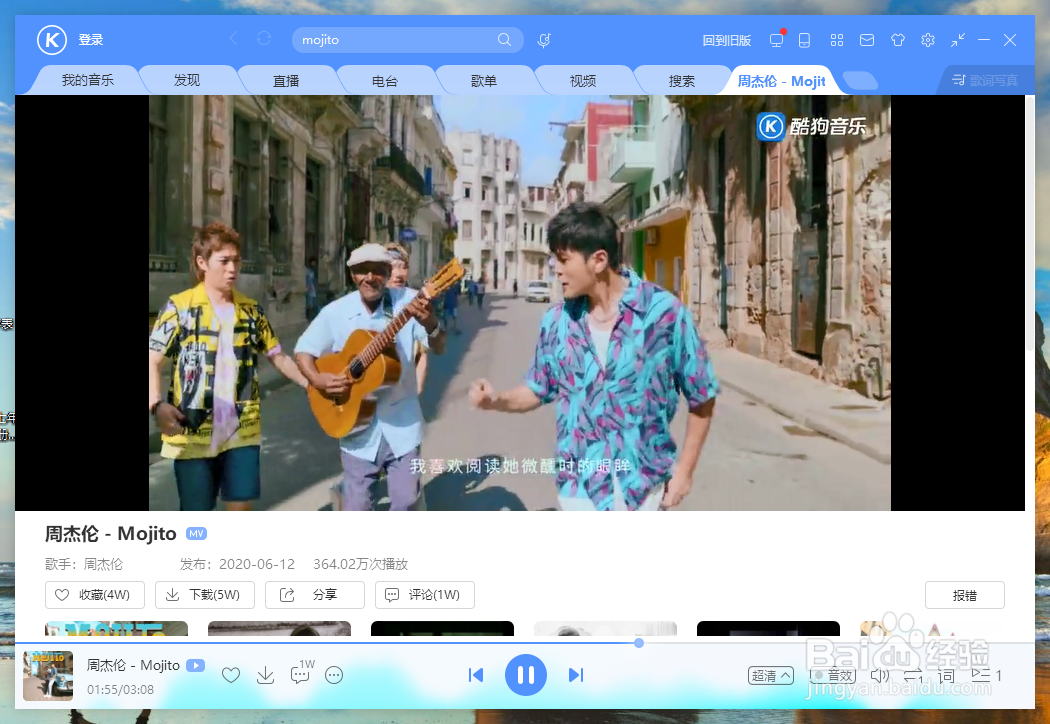Like the song with the heart icon in player bar
This screenshot has height=724, width=1050.
pyautogui.click(x=231, y=675)
